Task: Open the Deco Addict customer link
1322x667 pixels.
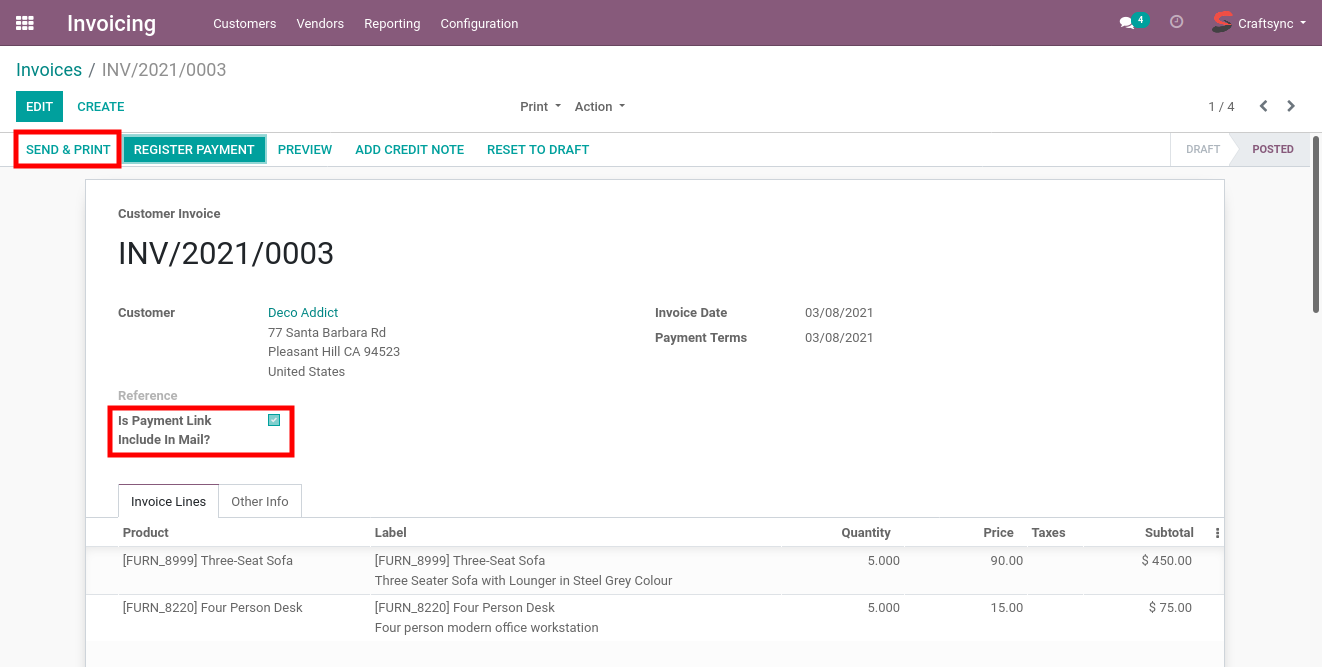Action: (303, 313)
